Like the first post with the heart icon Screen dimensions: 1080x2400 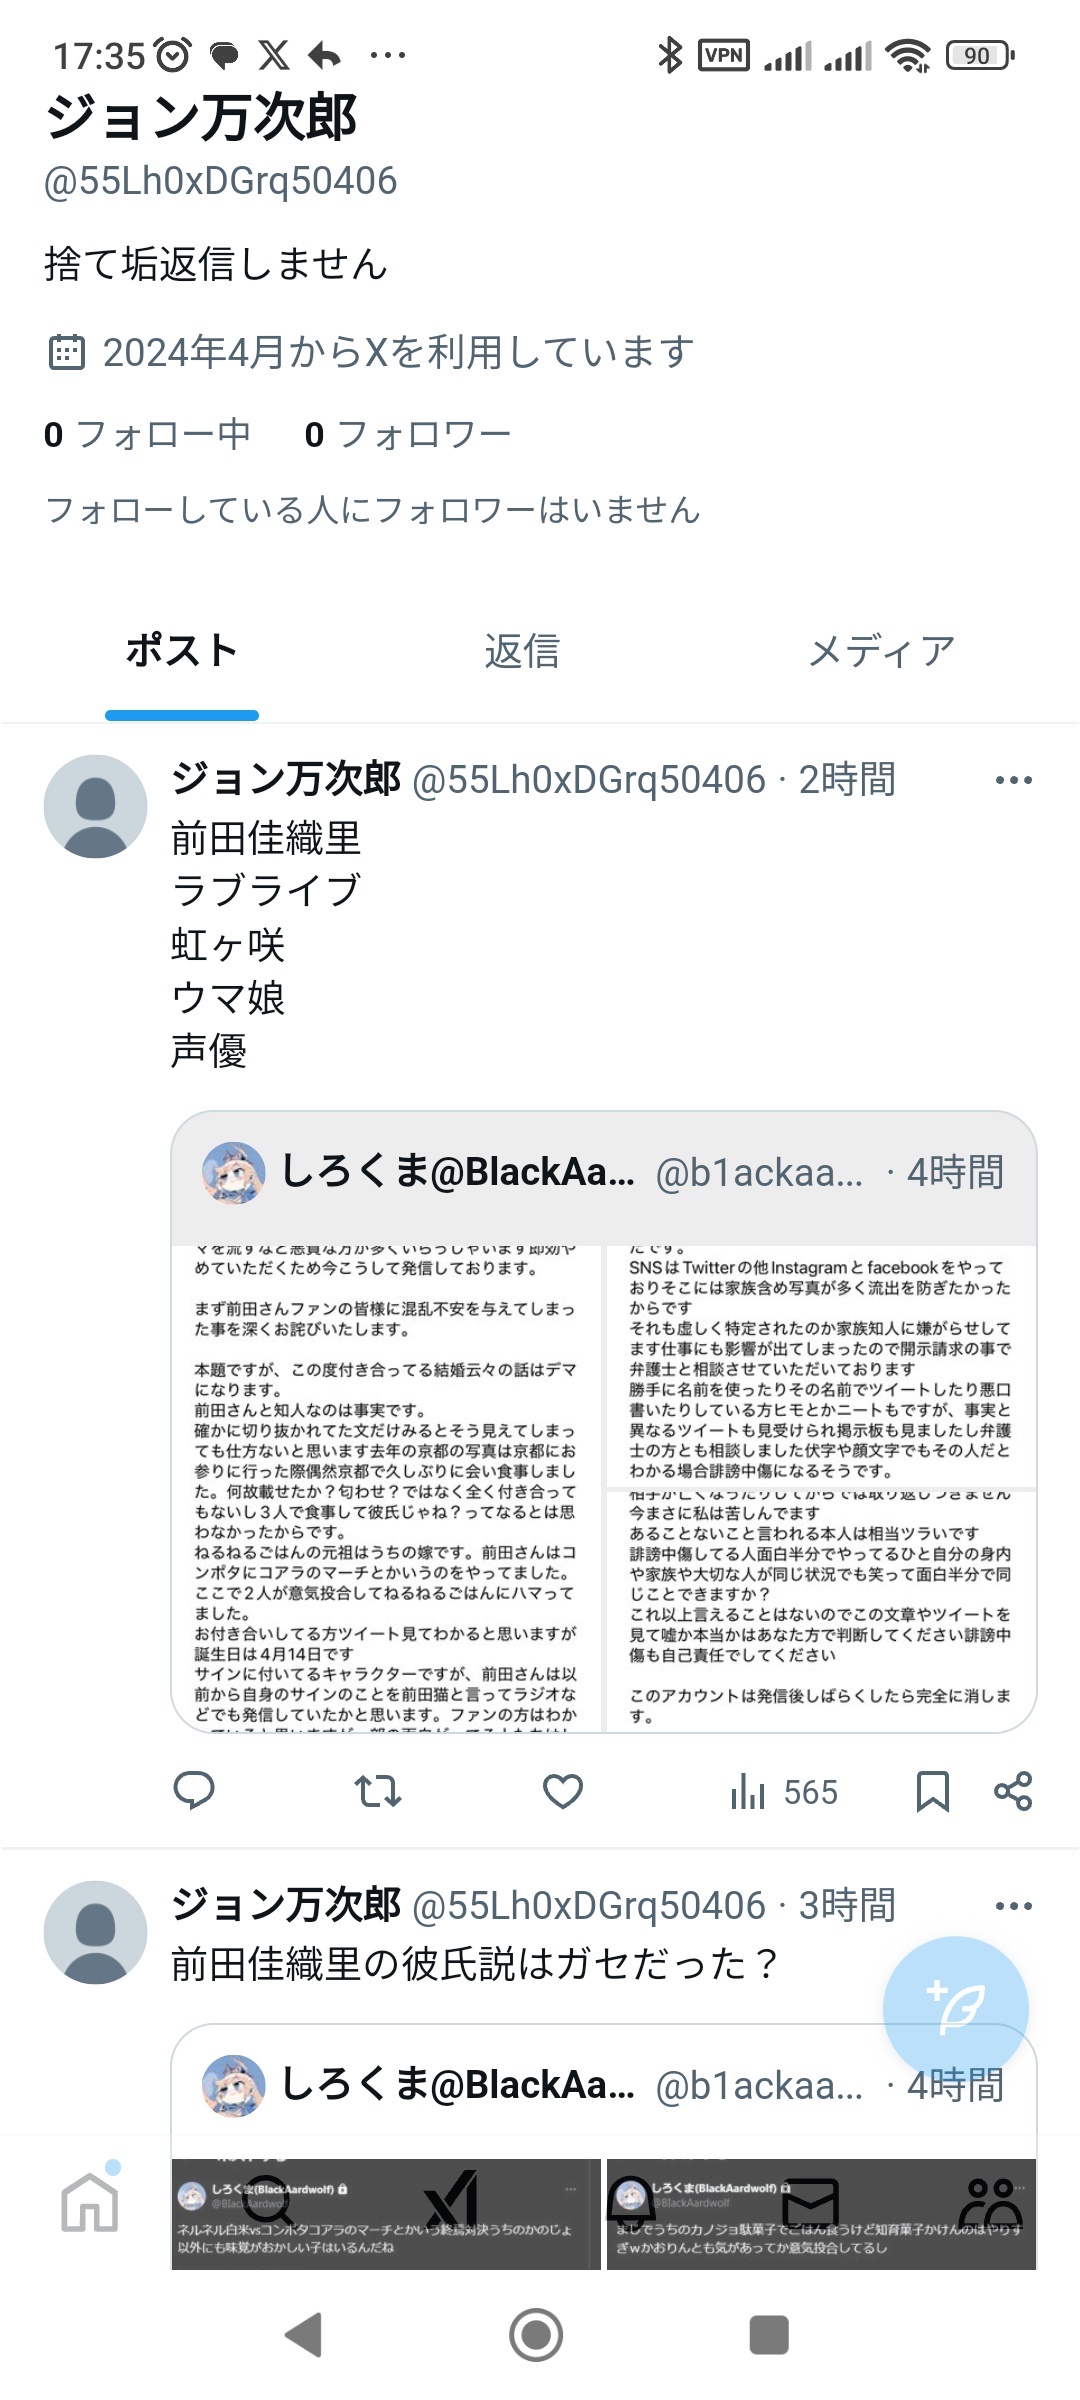[563, 1791]
